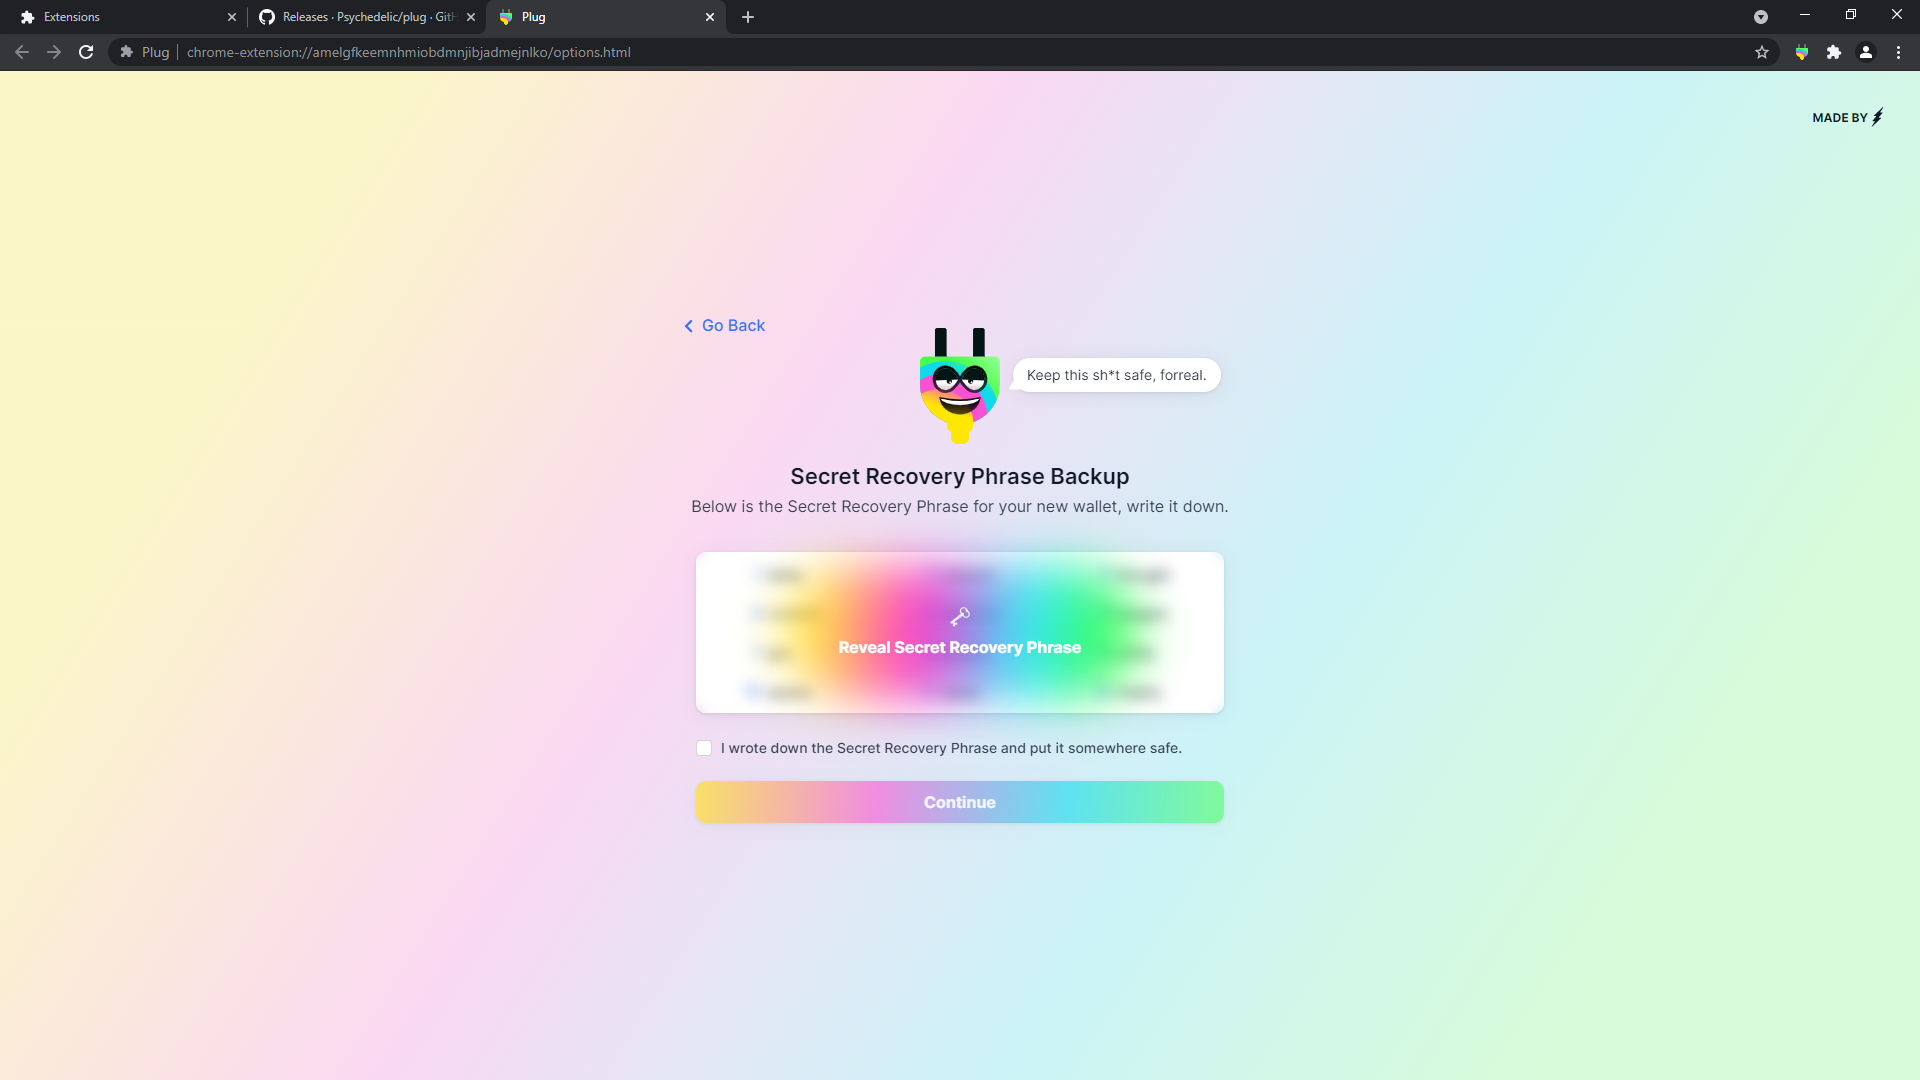Bookmark this page with the star icon
This screenshot has height=1080, width=1920.
click(x=1762, y=52)
